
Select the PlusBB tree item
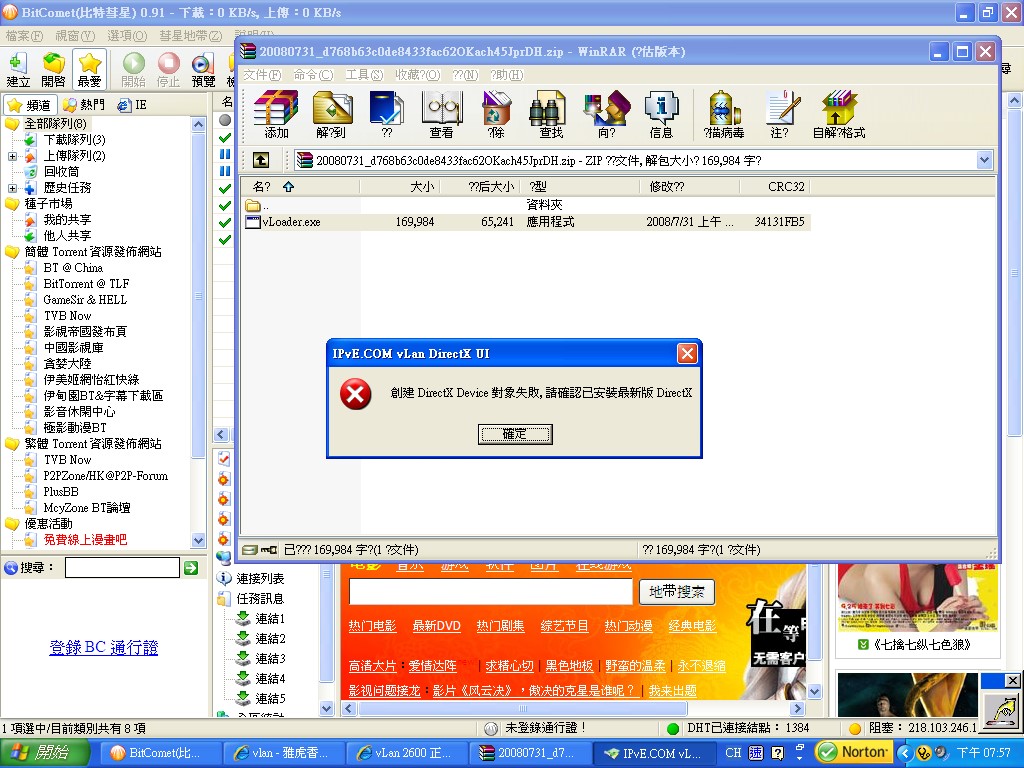point(61,492)
